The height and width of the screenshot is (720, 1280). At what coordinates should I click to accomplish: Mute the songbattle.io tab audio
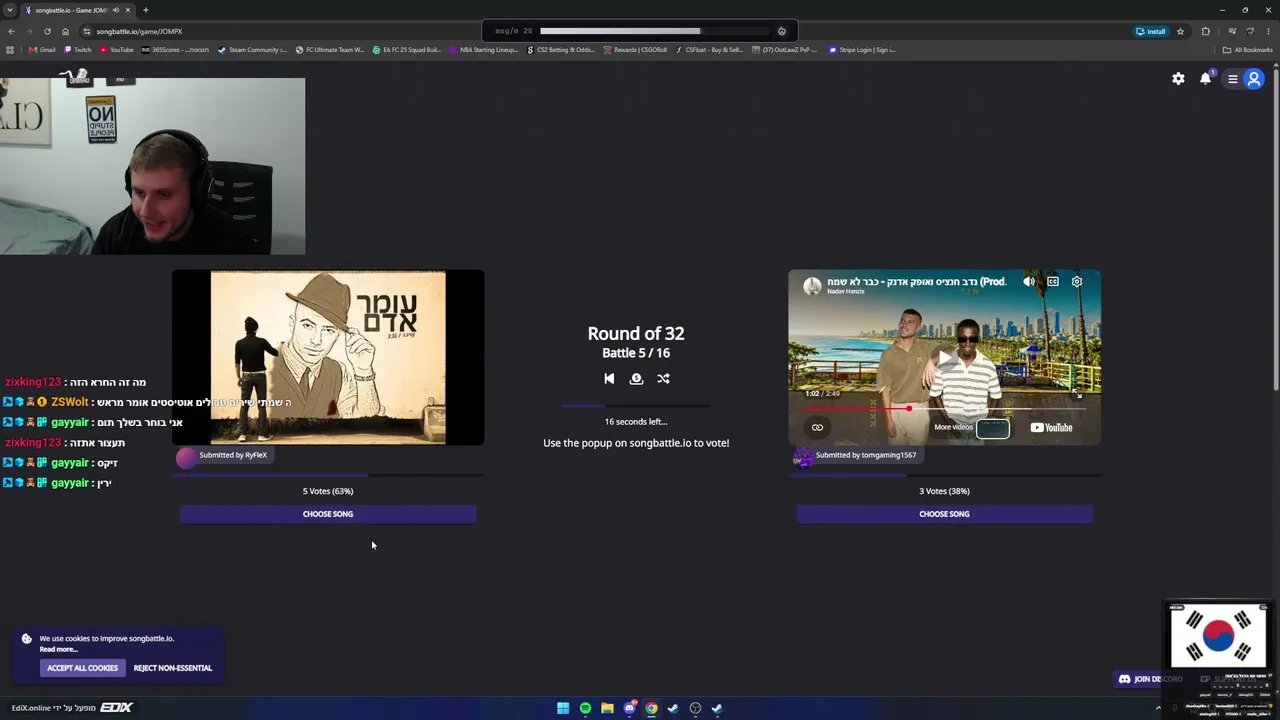click(x=116, y=10)
